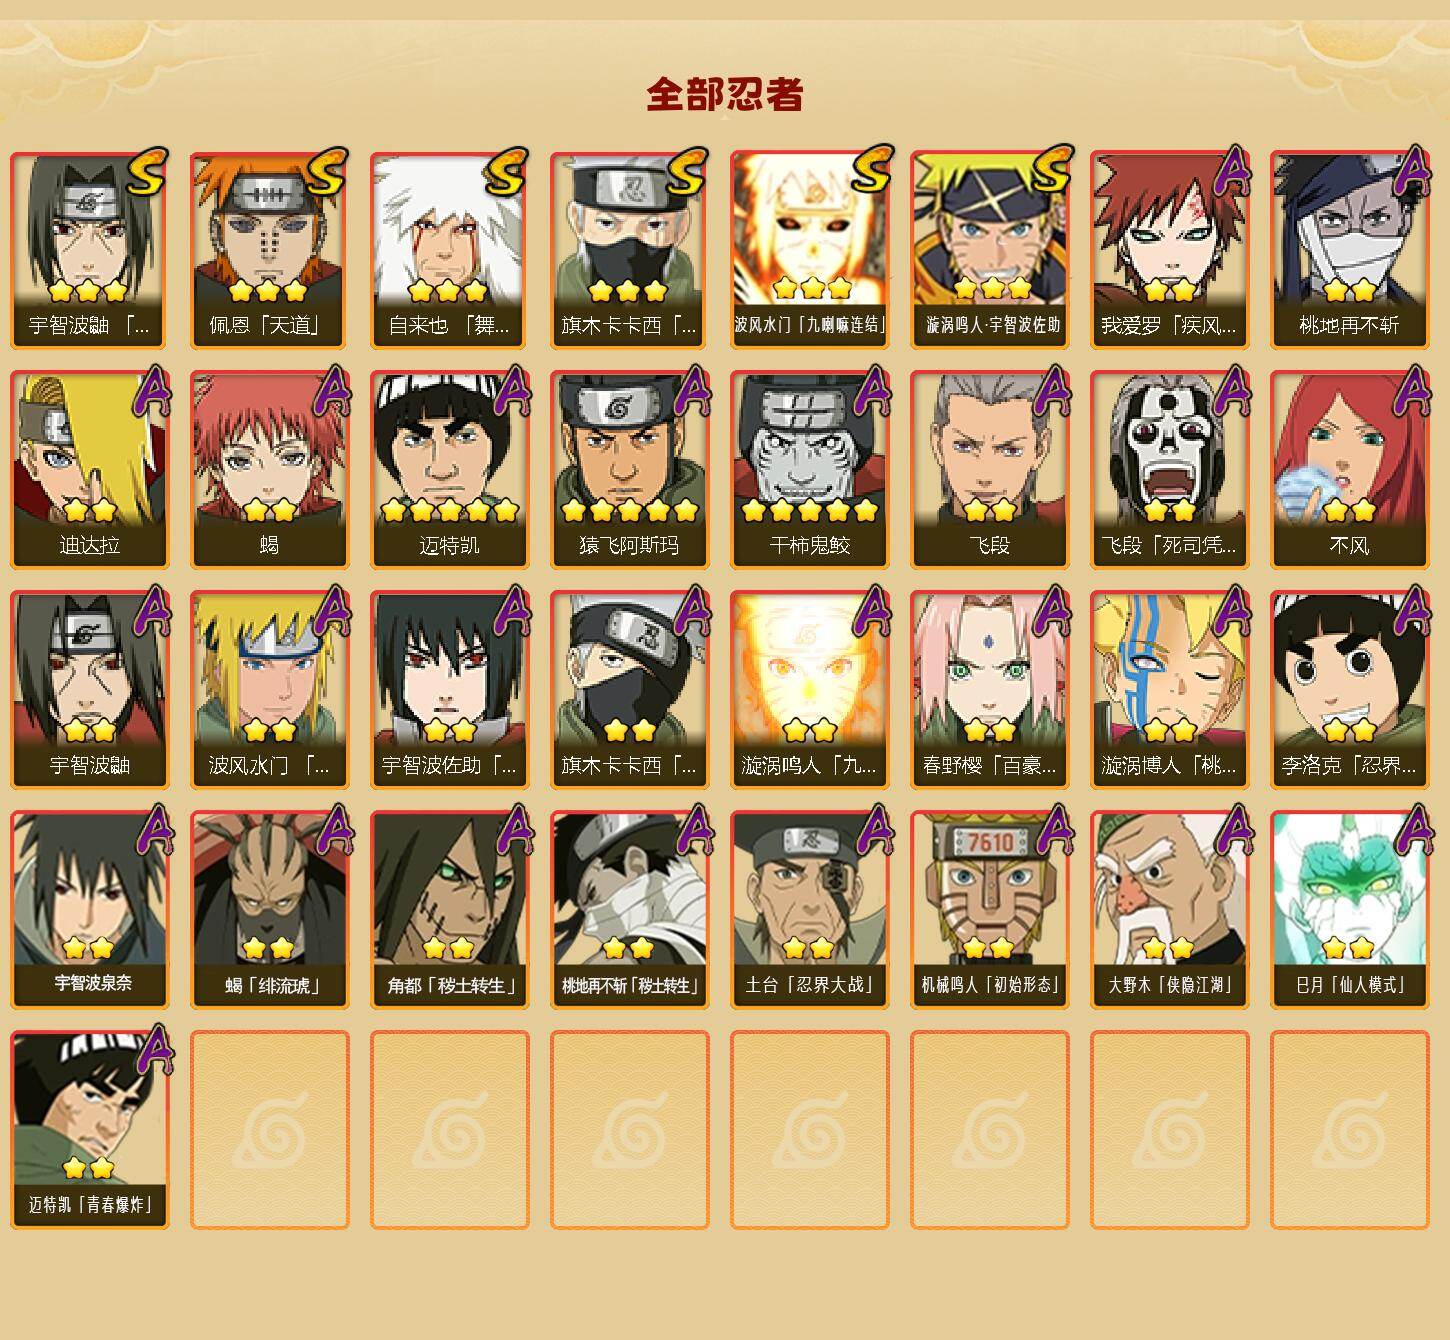Screen dimensions: 1450x1340
Task: Select the five-star 迈特凯 card
Action: click(450, 470)
